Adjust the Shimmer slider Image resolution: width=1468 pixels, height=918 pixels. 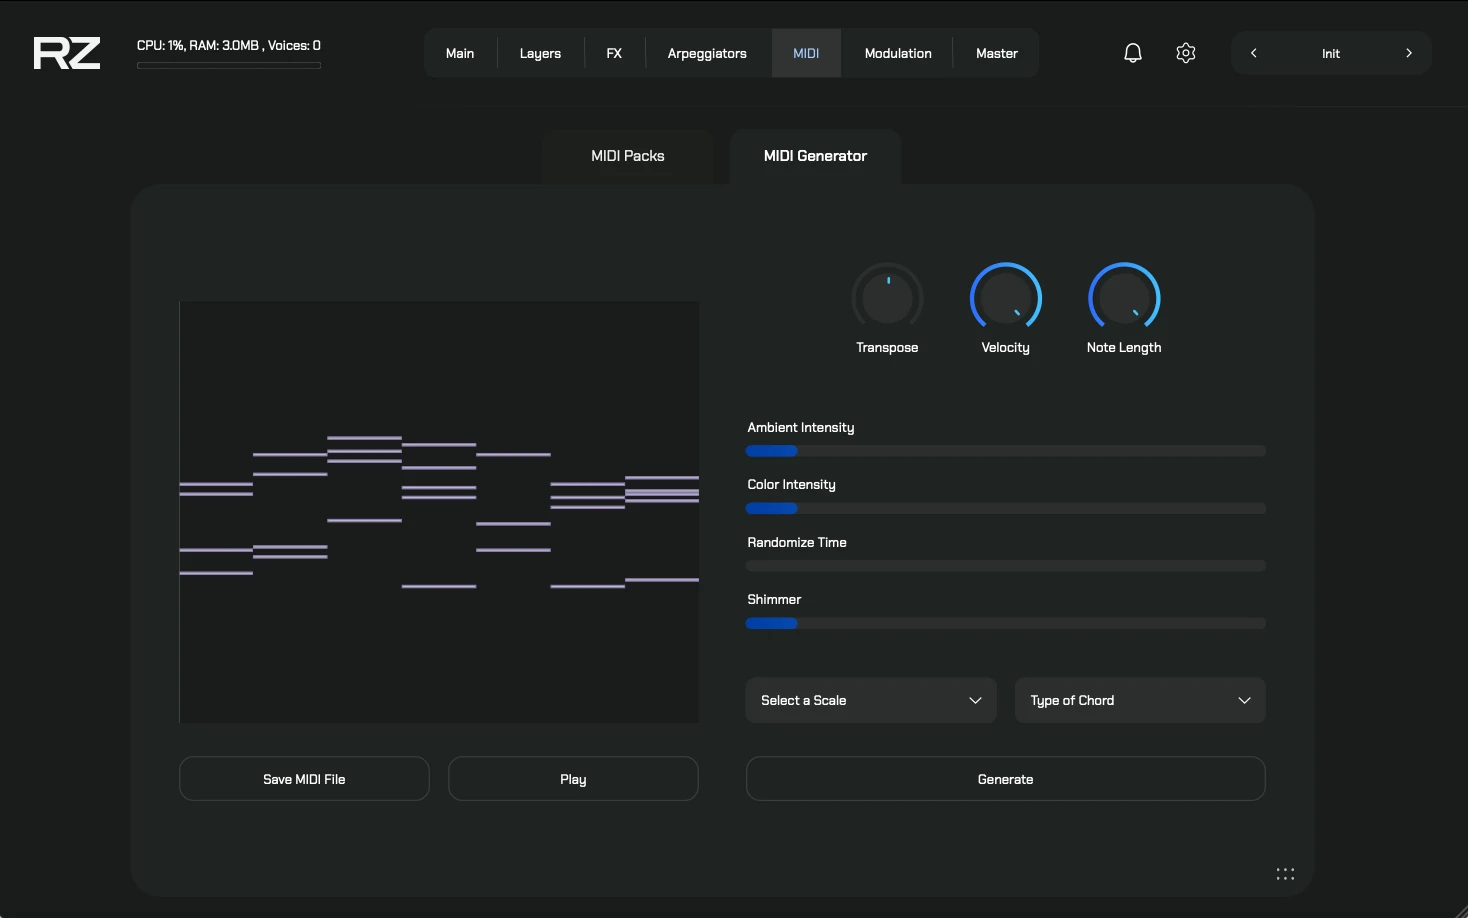(x=1005, y=623)
